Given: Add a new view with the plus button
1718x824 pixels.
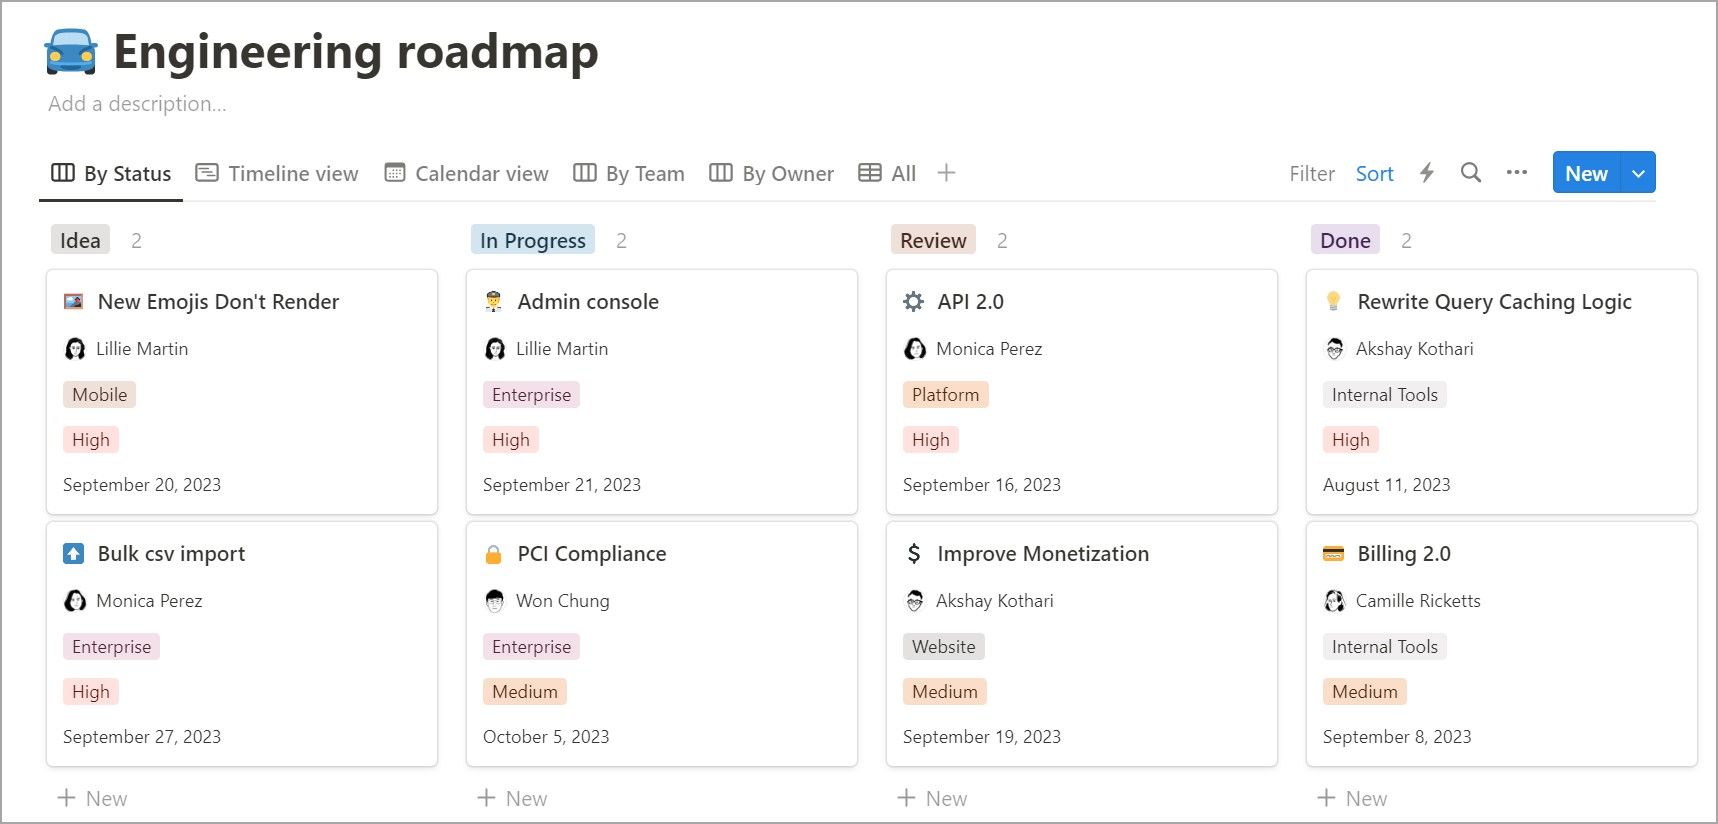Looking at the screenshot, I should pos(945,172).
